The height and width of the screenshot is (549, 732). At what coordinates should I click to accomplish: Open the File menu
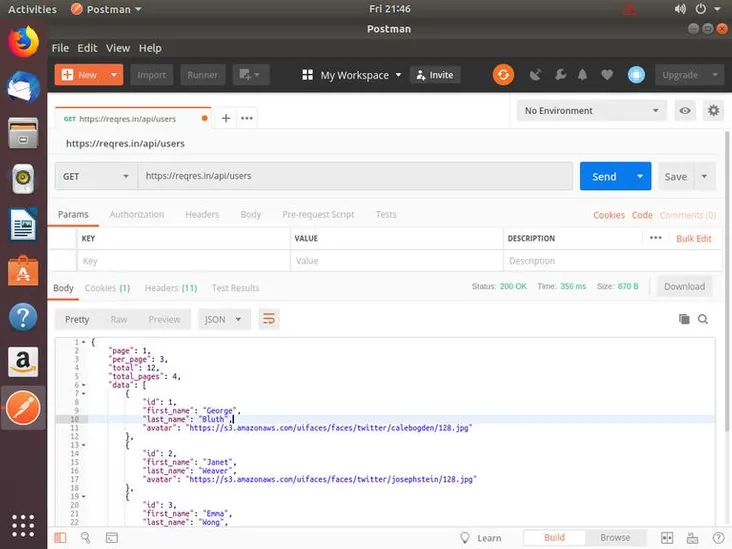tap(60, 48)
